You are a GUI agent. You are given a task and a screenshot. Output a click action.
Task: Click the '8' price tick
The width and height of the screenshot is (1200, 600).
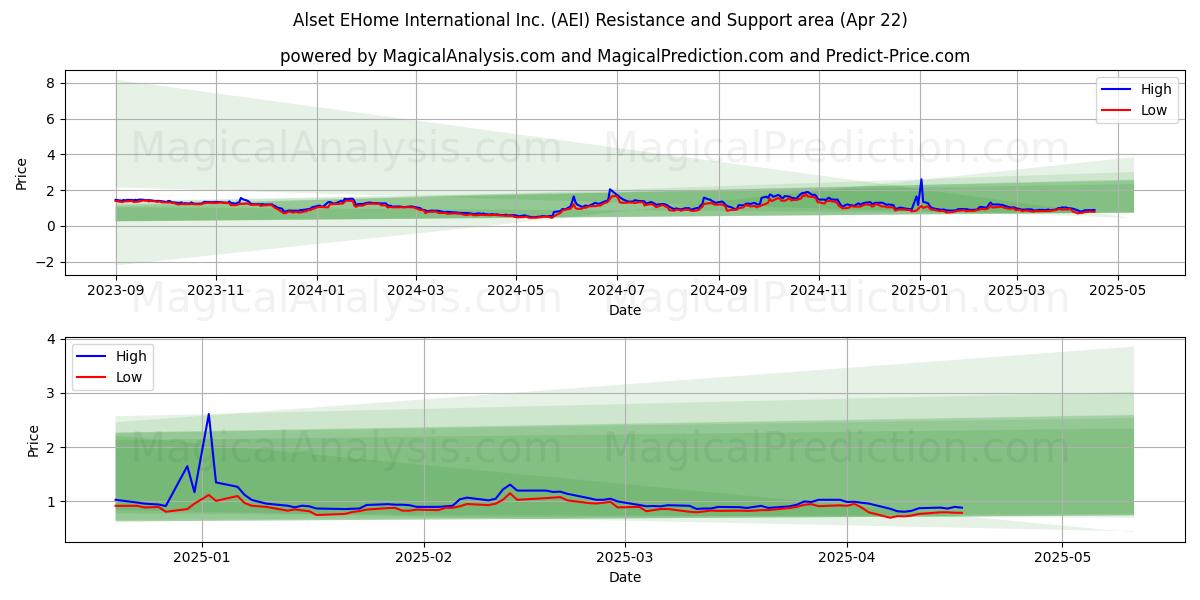pos(49,83)
